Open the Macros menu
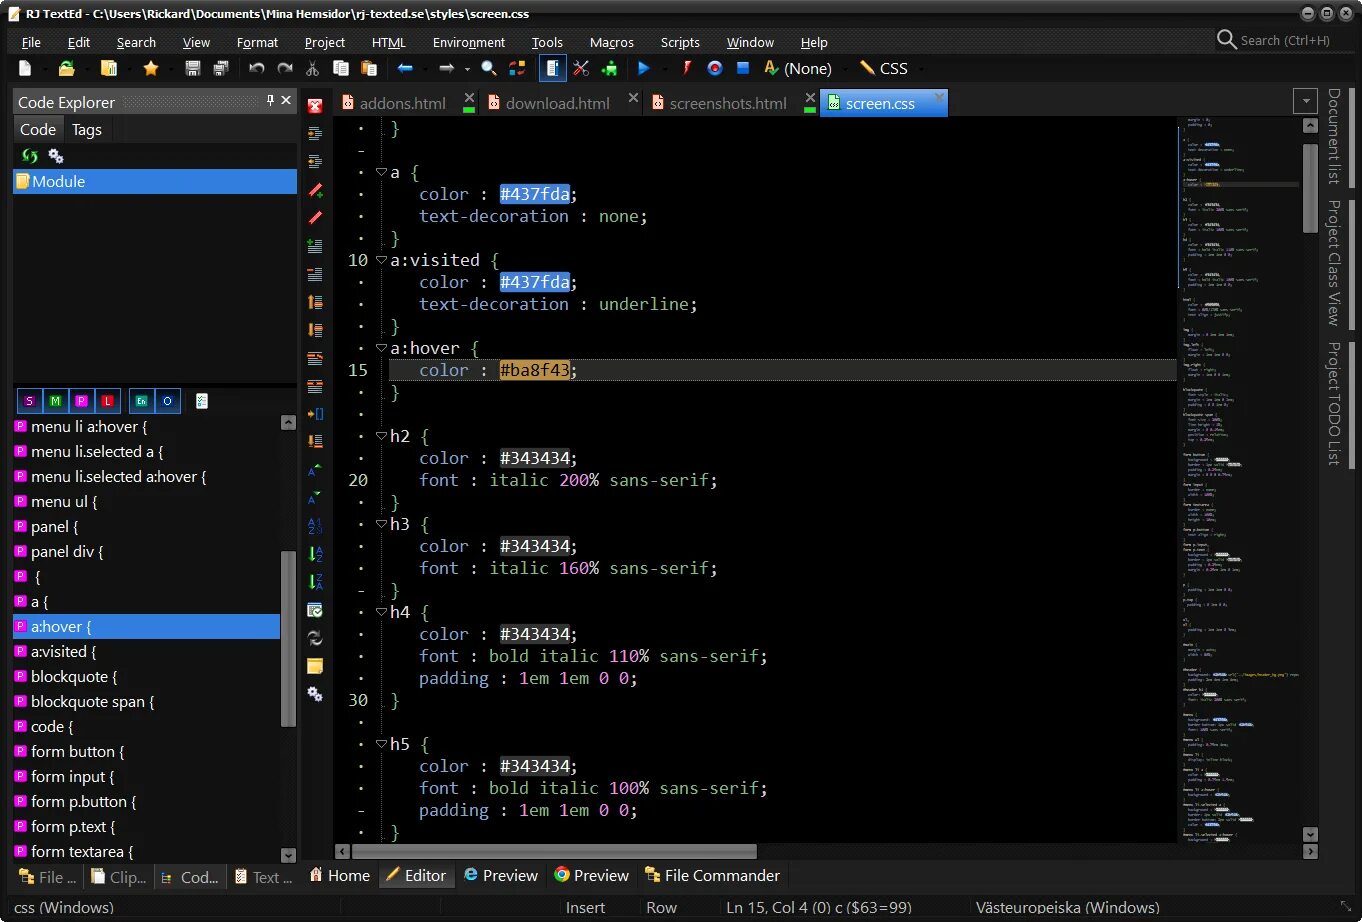Screen dimensions: 1362x922 (612, 42)
